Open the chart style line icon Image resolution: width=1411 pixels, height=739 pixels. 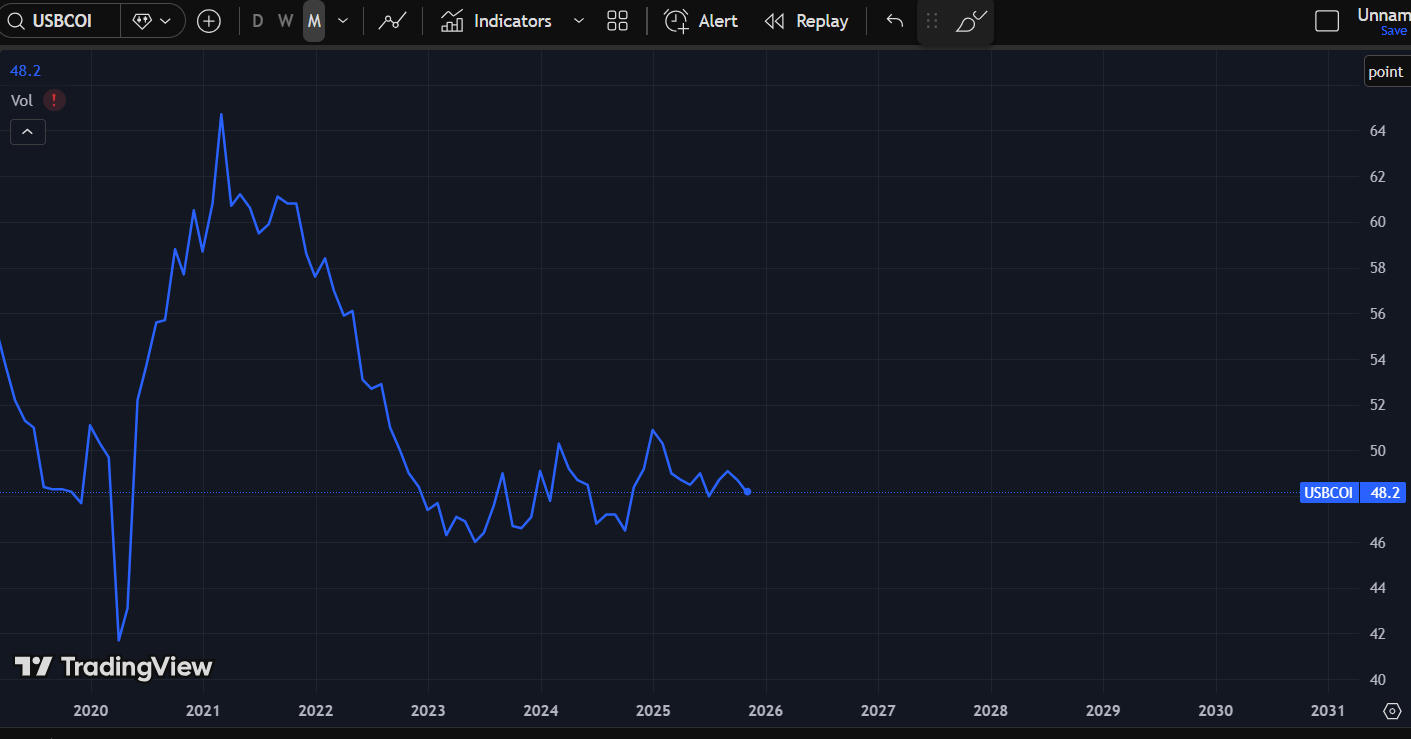[x=392, y=21]
